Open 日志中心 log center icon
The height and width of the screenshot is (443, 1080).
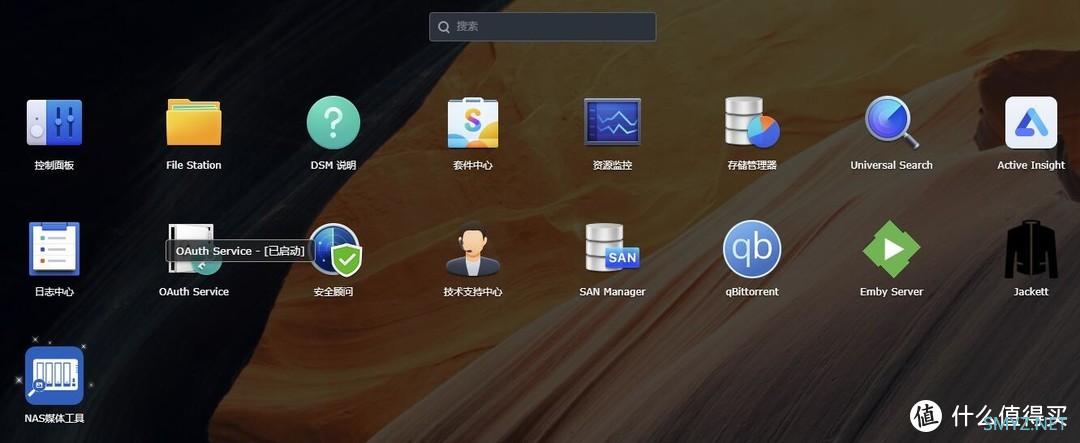[54, 249]
